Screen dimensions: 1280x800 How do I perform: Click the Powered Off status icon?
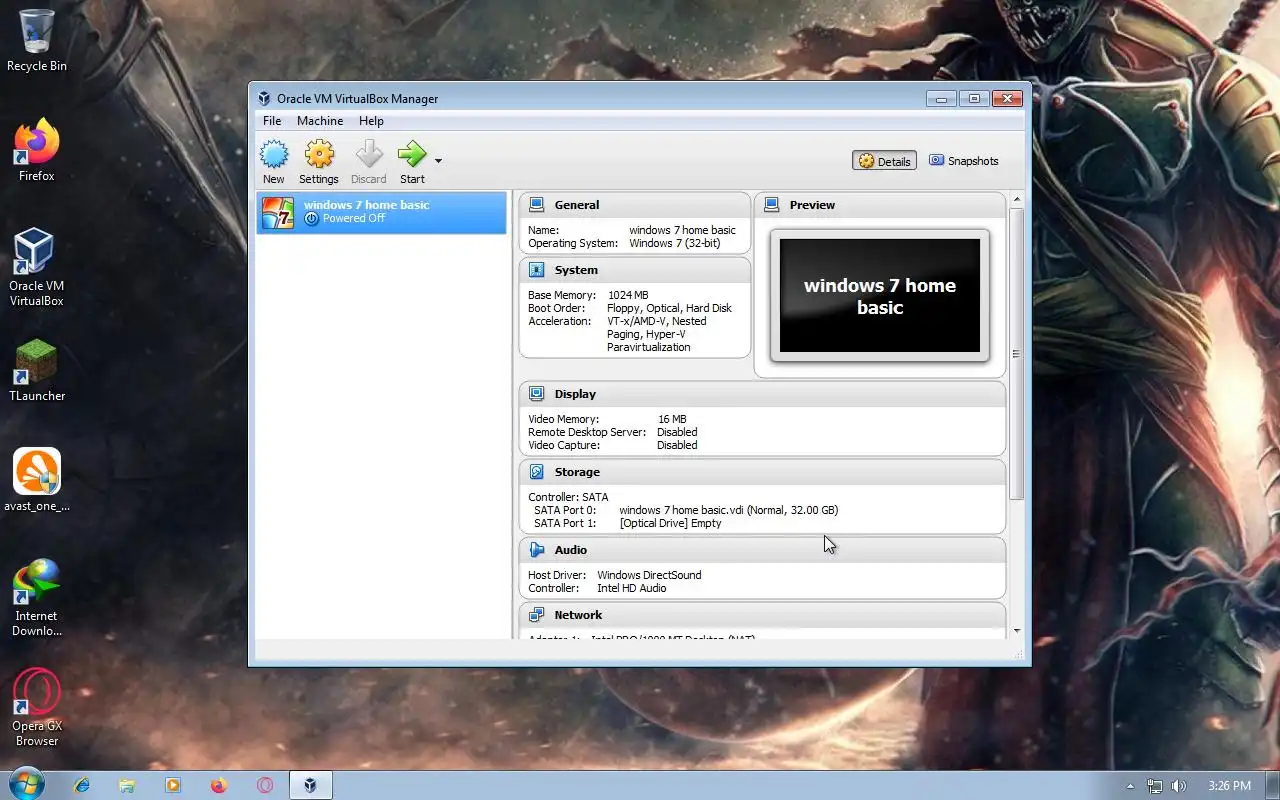pyautogui.click(x=311, y=218)
